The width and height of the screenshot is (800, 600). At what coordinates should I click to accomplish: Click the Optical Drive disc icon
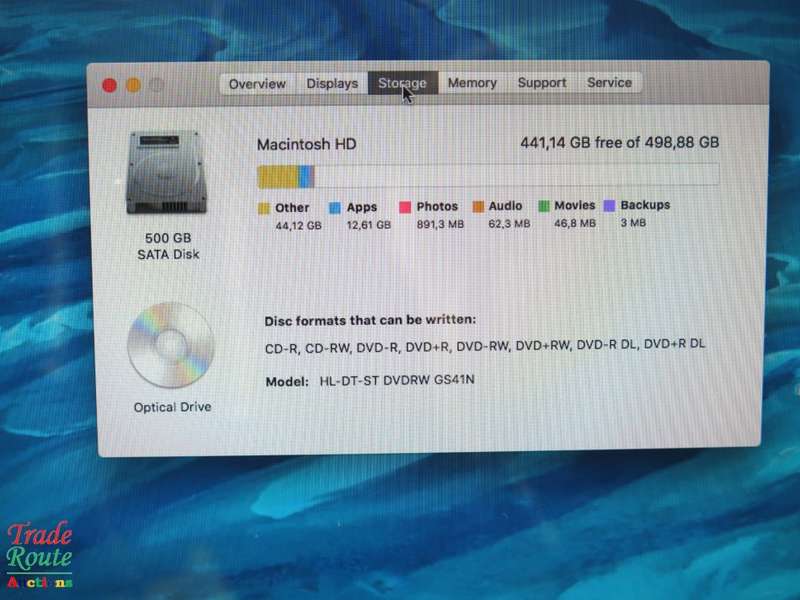coord(170,345)
